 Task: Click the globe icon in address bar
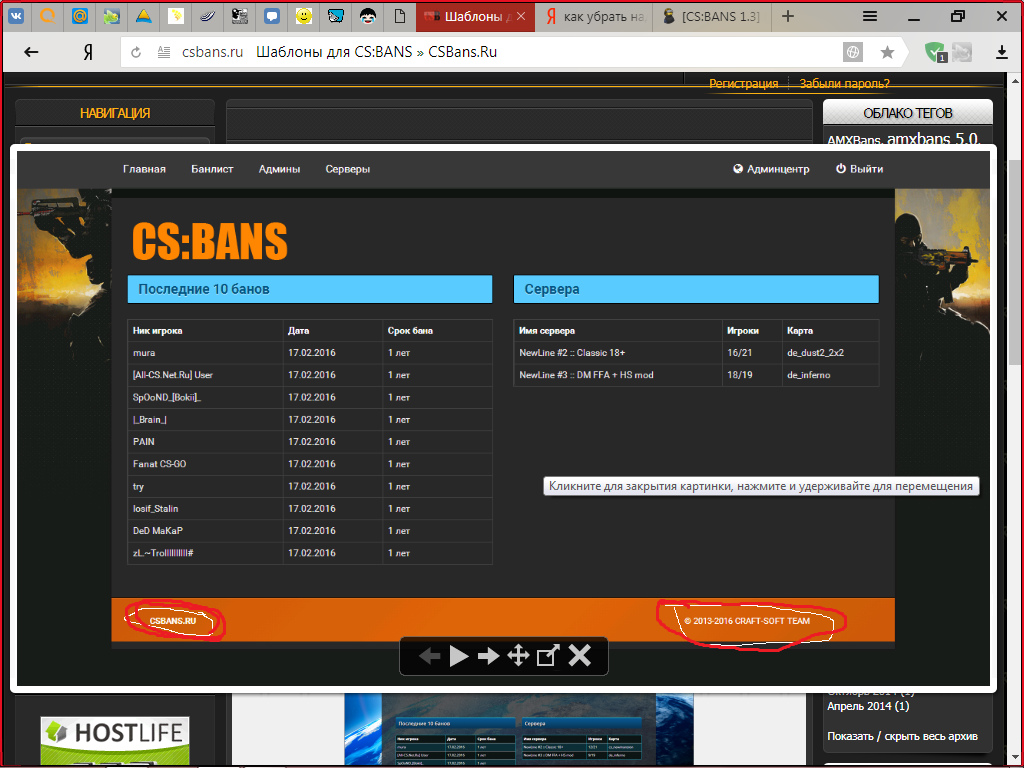coord(853,52)
